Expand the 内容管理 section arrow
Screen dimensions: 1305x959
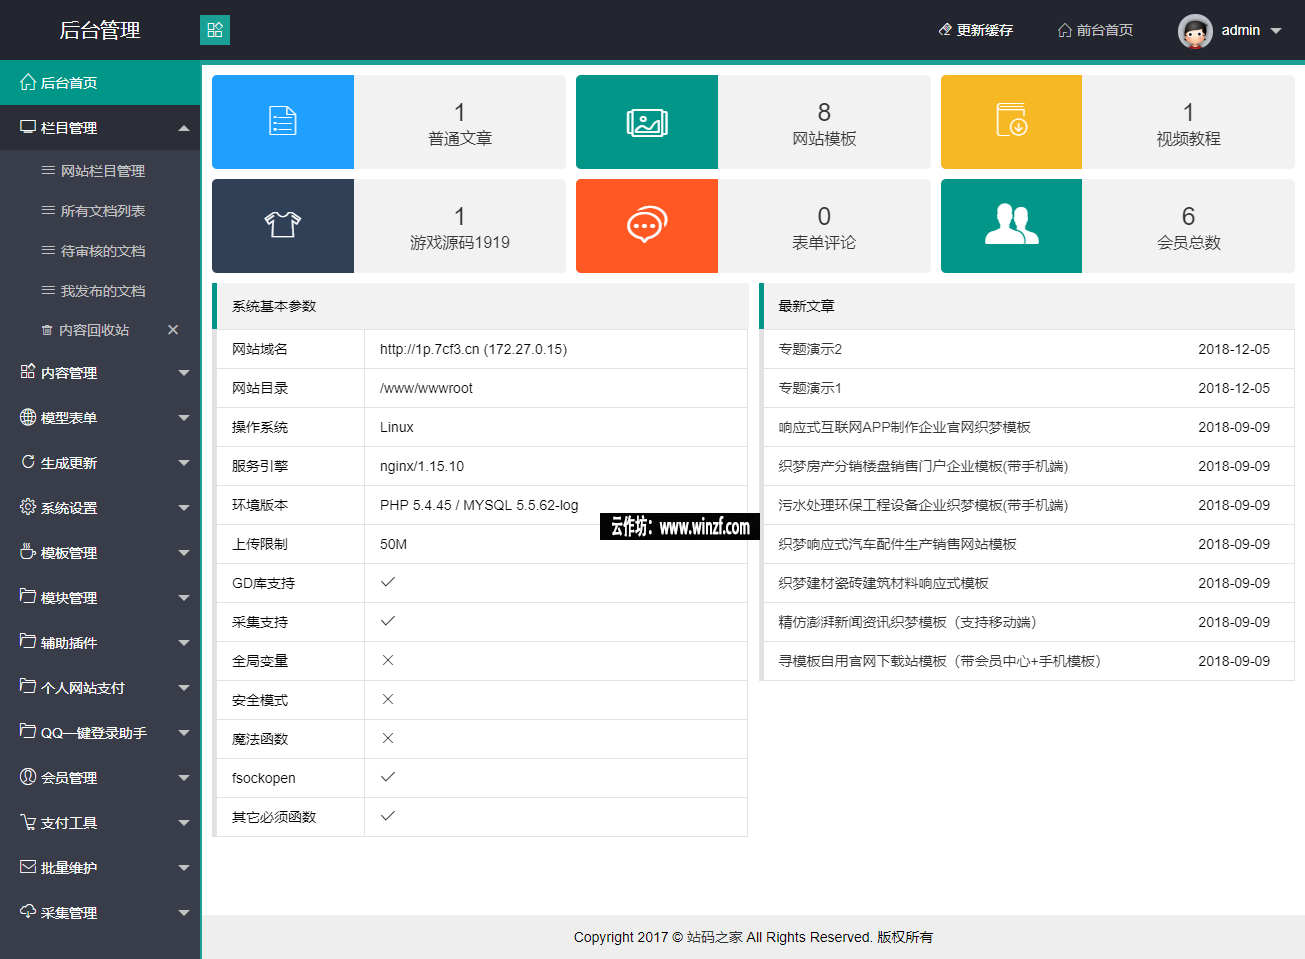pyautogui.click(x=184, y=373)
